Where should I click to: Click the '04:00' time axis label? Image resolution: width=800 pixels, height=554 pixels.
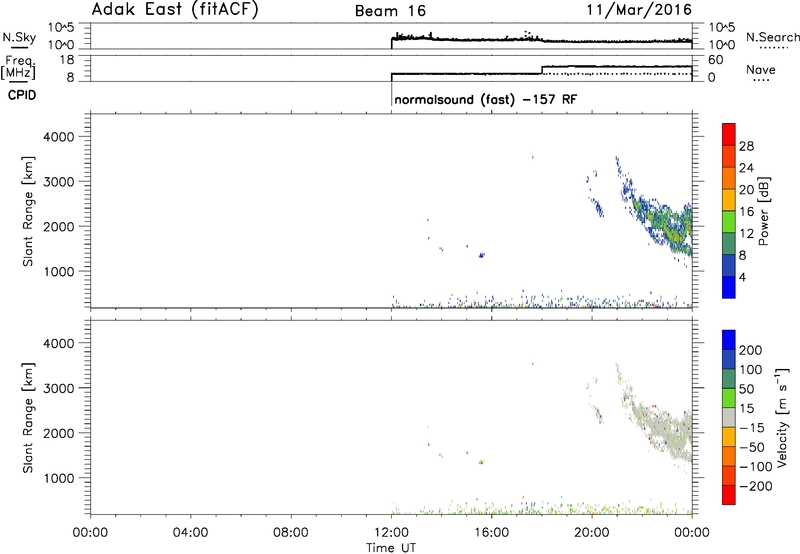click(x=191, y=533)
